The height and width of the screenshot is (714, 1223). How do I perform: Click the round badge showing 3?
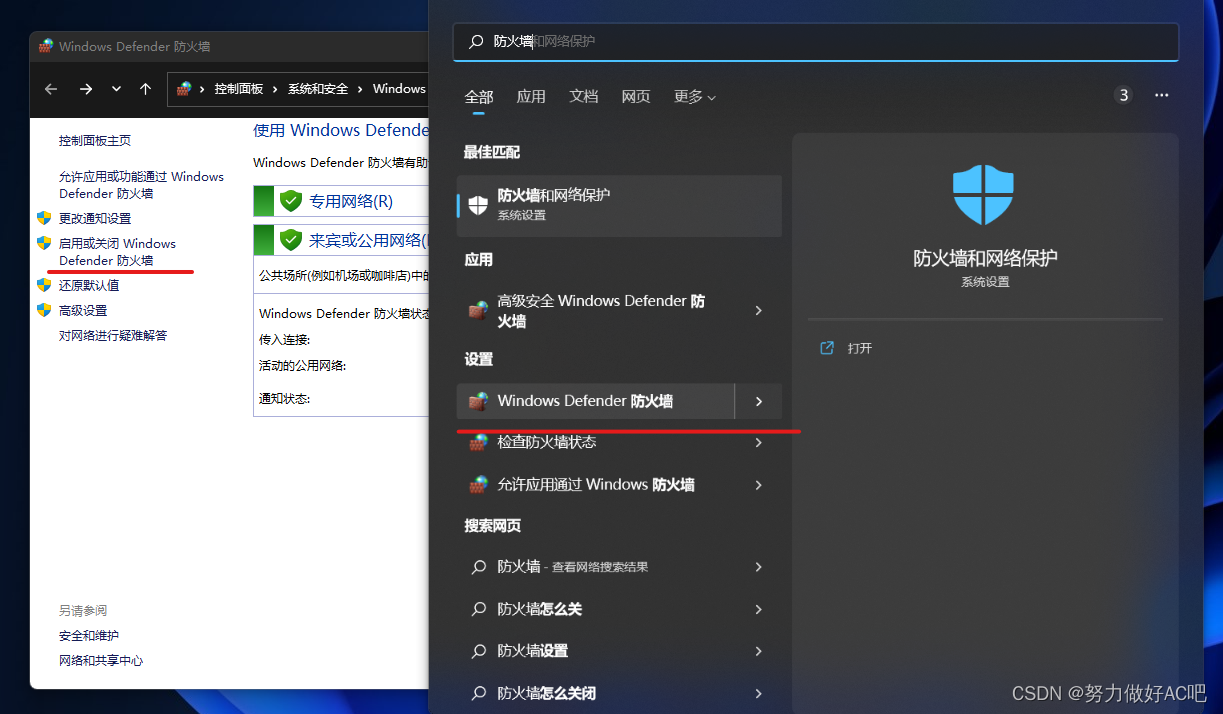point(1124,95)
